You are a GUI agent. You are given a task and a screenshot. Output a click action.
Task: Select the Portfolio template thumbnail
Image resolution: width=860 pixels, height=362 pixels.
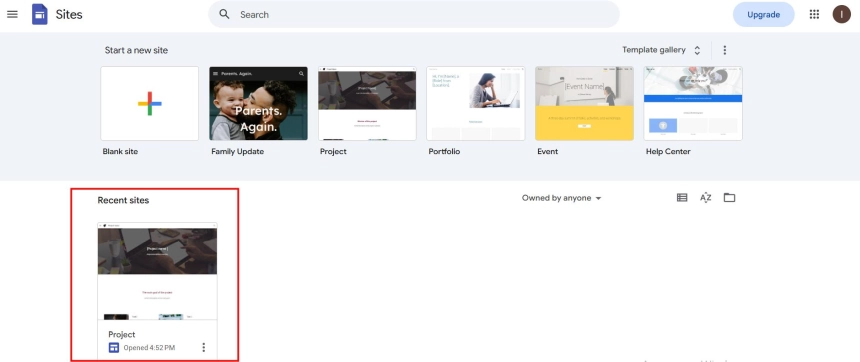click(x=476, y=104)
